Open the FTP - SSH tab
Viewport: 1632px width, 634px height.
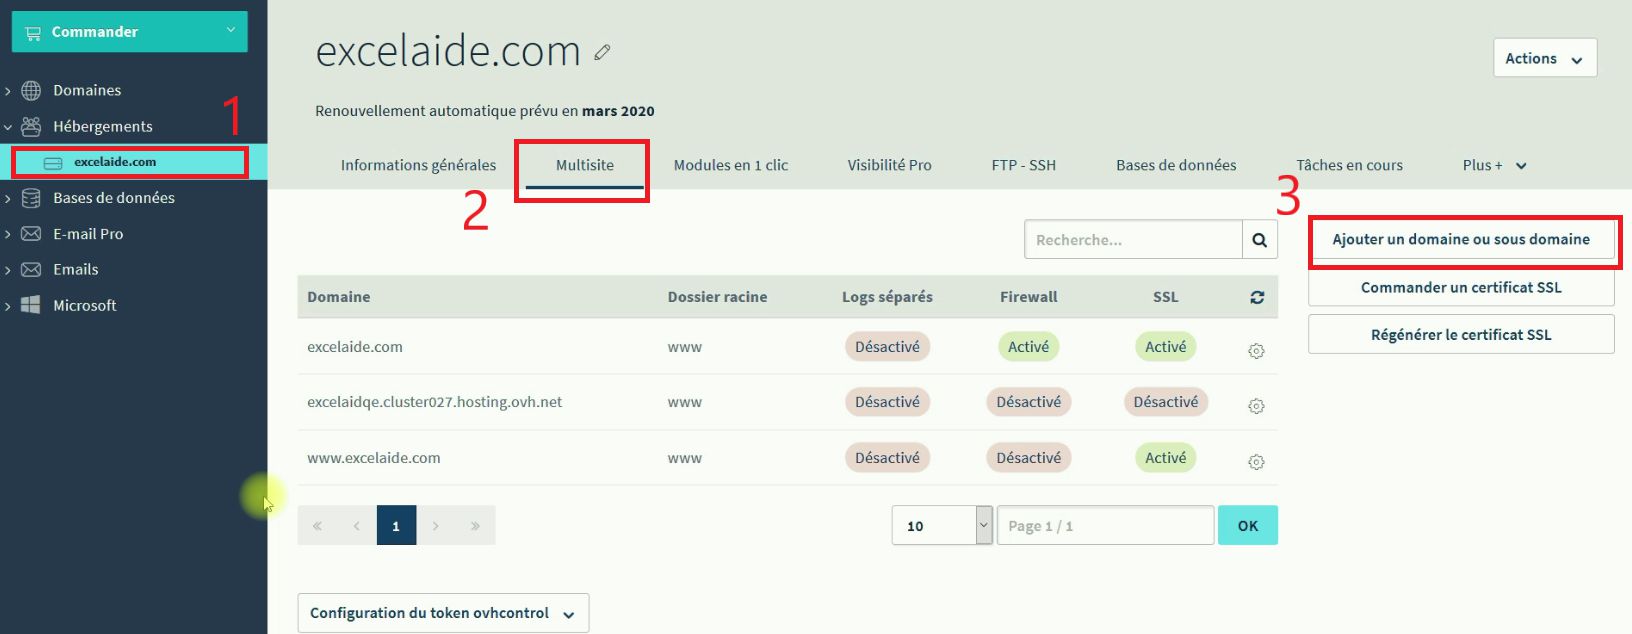1024,165
